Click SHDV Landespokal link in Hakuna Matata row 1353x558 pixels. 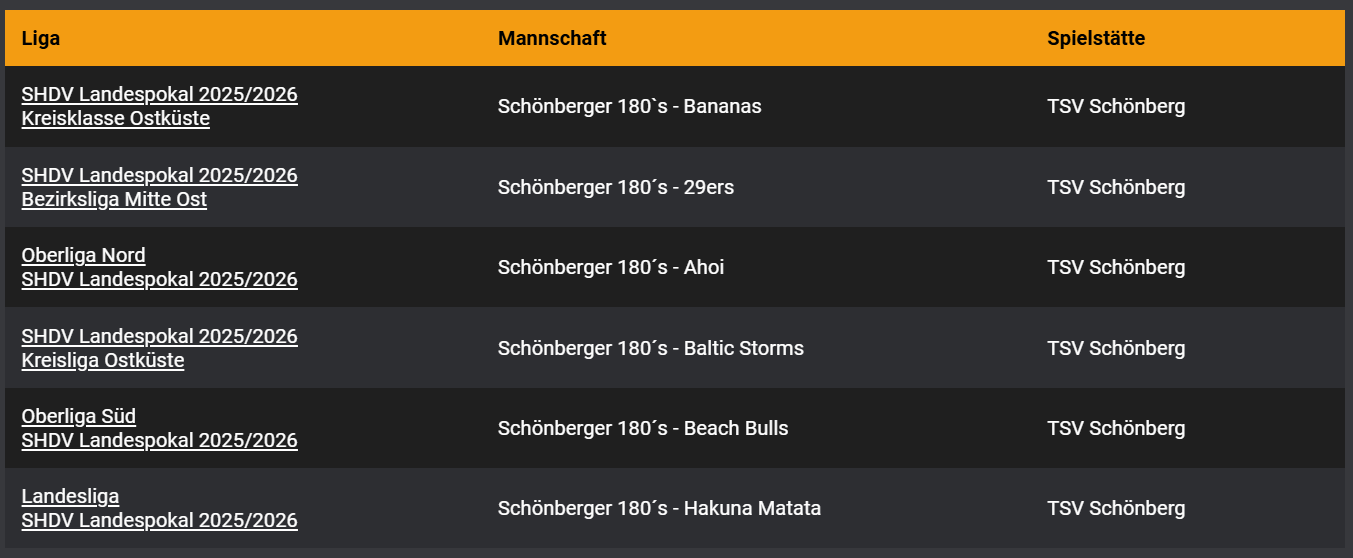coord(159,520)
